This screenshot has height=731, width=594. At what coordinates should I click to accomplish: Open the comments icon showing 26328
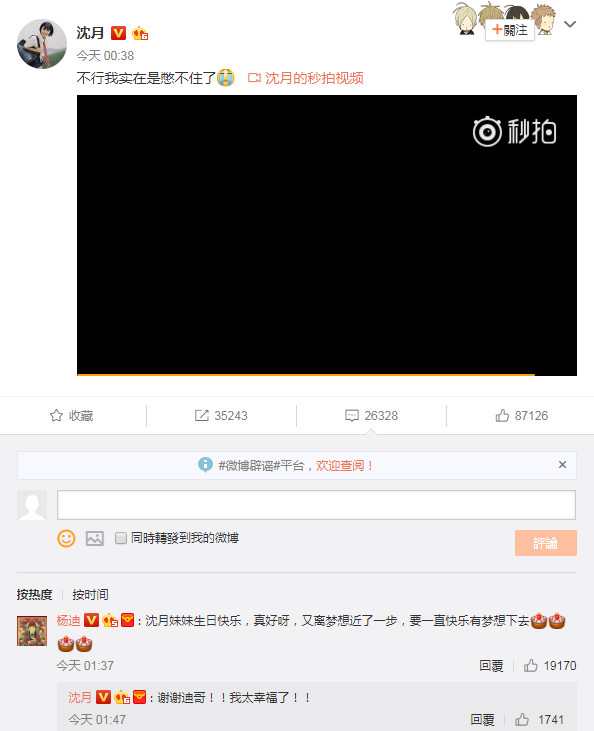coord(352,415)
